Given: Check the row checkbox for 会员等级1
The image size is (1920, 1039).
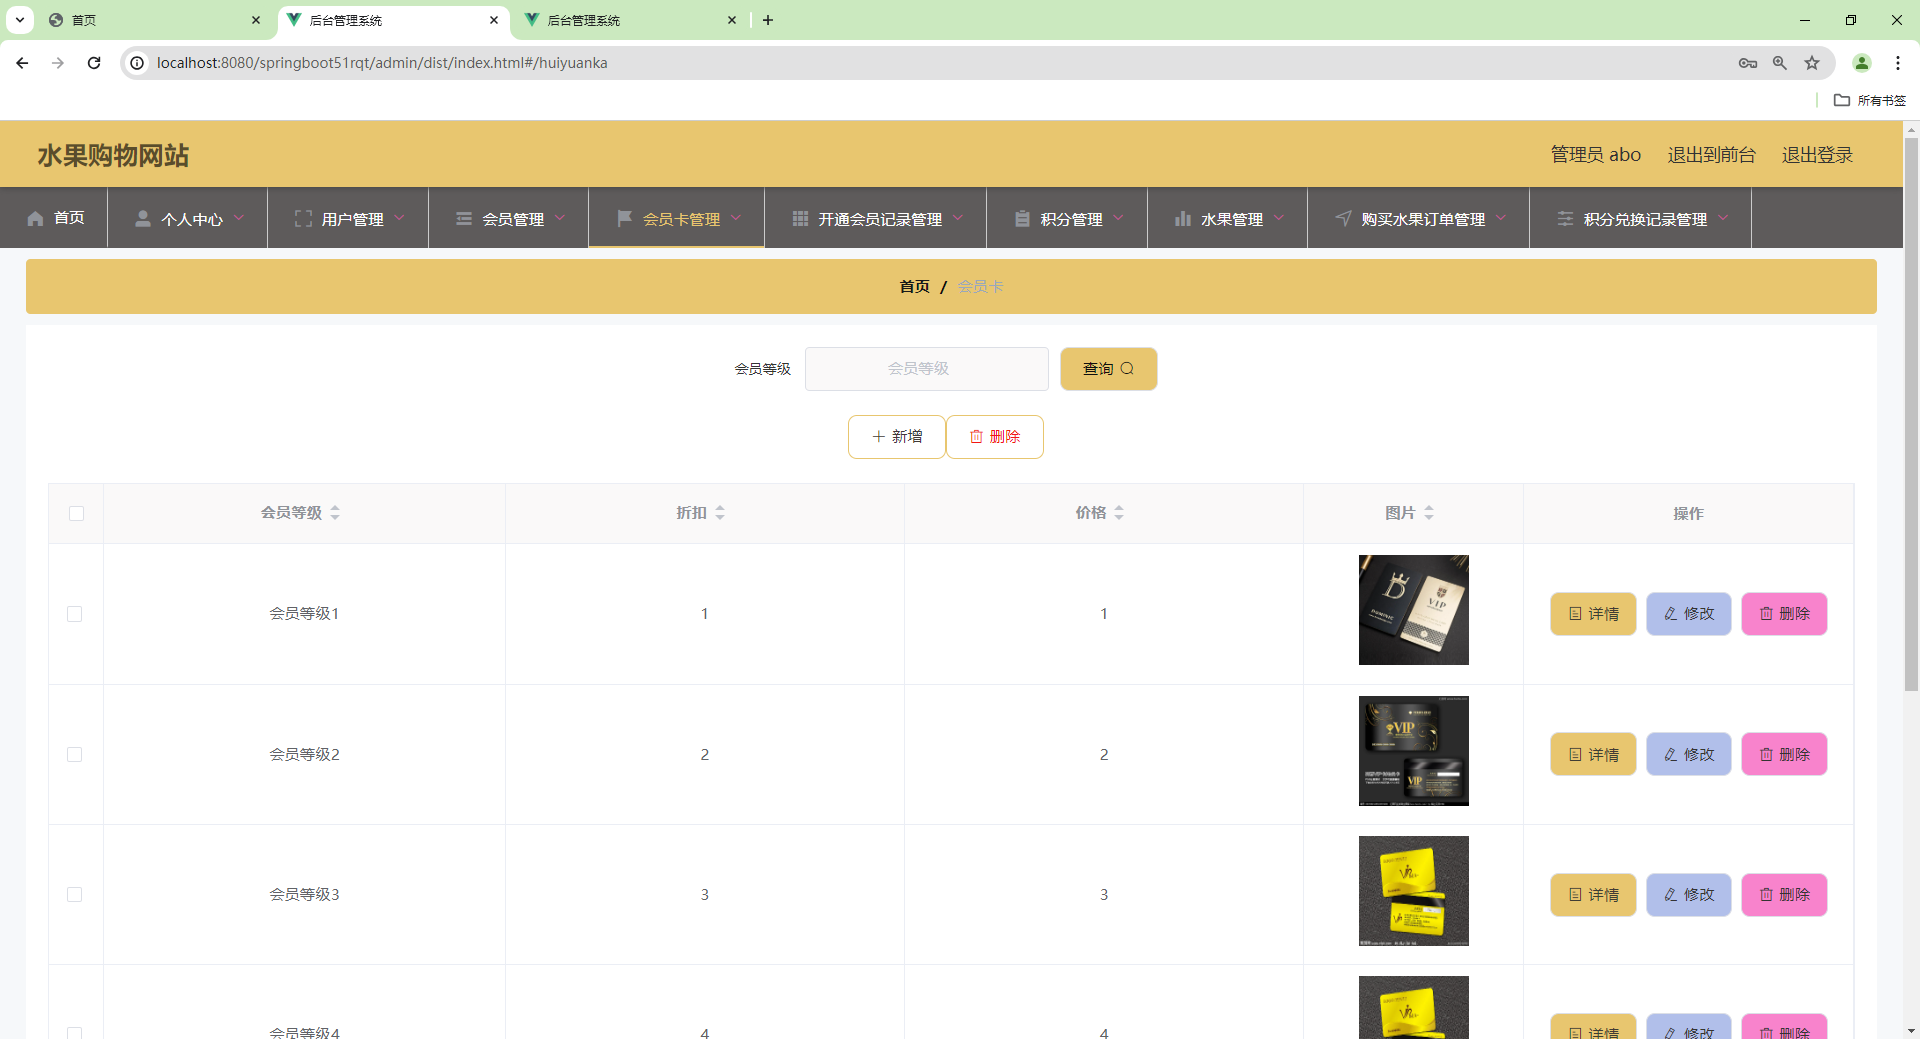Looking at the screenshot, I should tap(75, 614).
